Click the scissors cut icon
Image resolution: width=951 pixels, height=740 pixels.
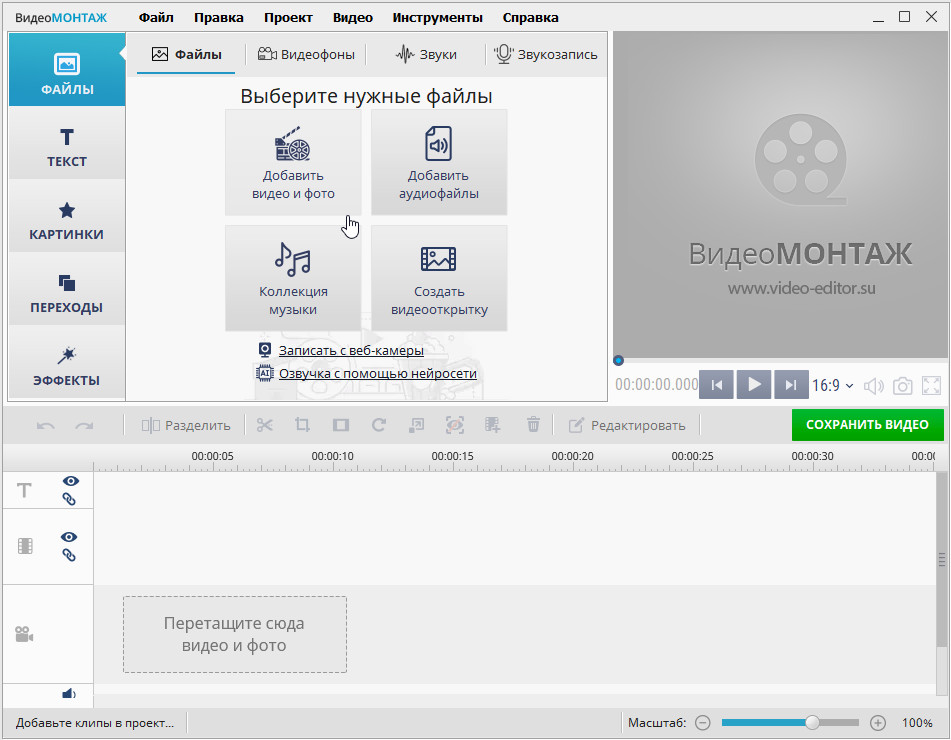[264, 425]
